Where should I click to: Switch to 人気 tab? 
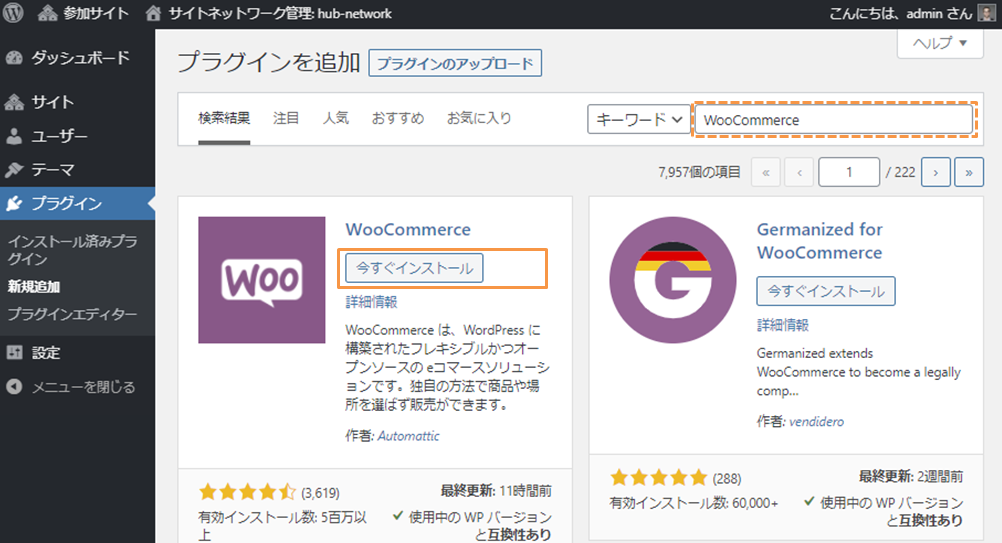click(335, 118)
